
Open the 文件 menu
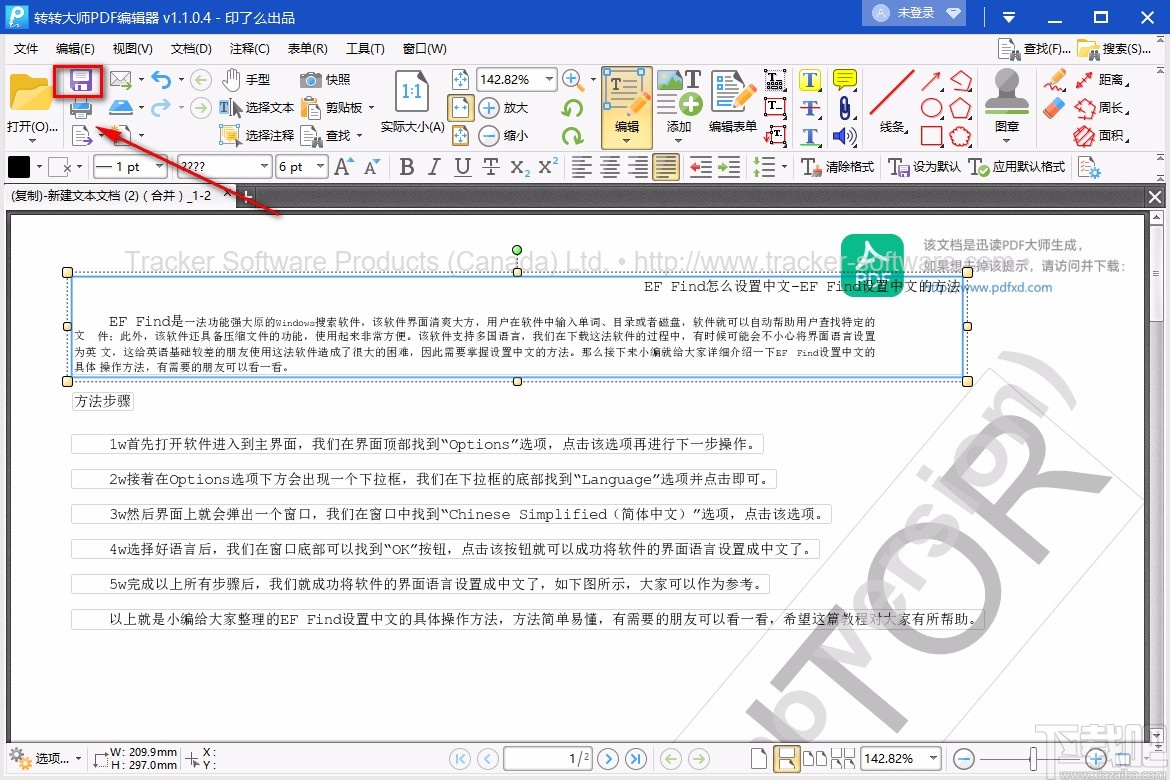(25, 48)
